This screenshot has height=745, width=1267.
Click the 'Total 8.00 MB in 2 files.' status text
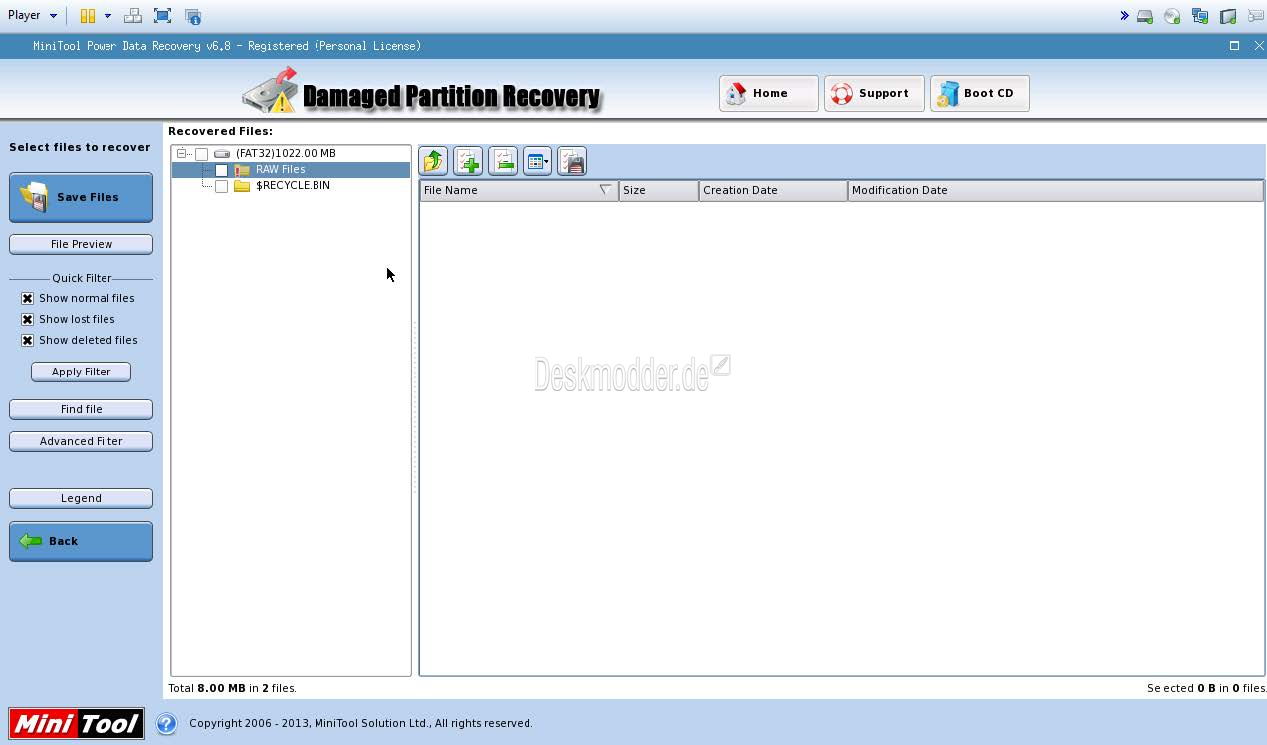[x=233, y=688]
